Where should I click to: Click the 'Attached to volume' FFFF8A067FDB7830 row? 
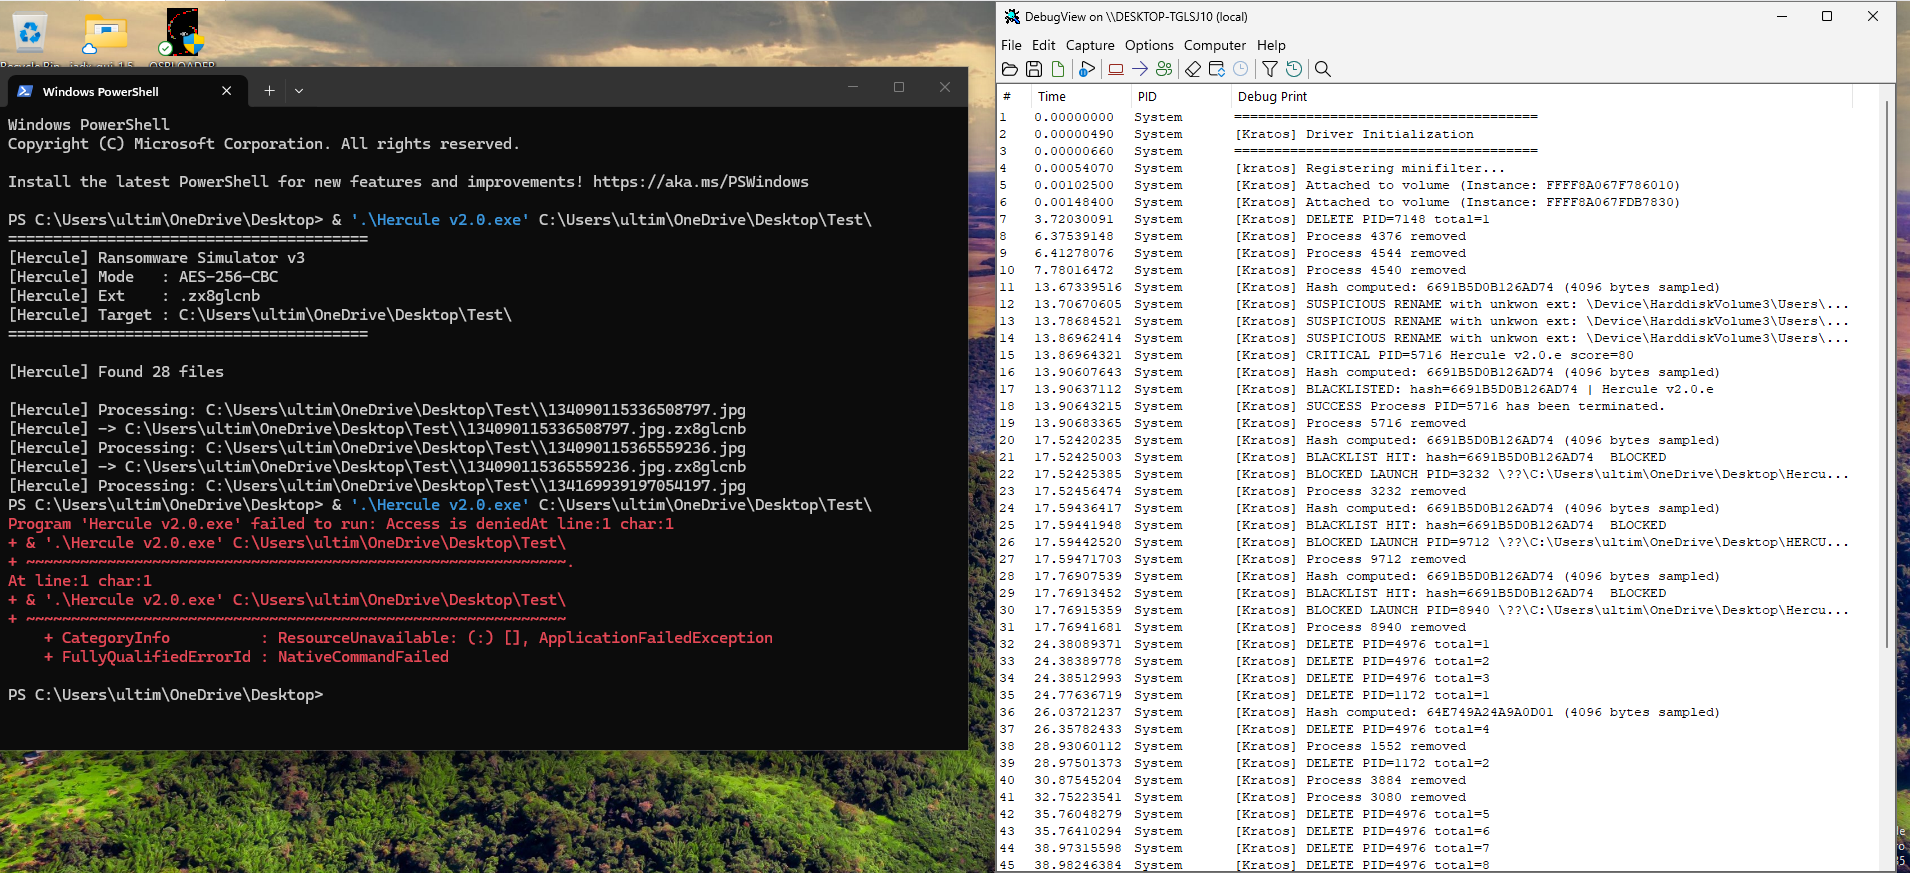(x=1440, y=202)
